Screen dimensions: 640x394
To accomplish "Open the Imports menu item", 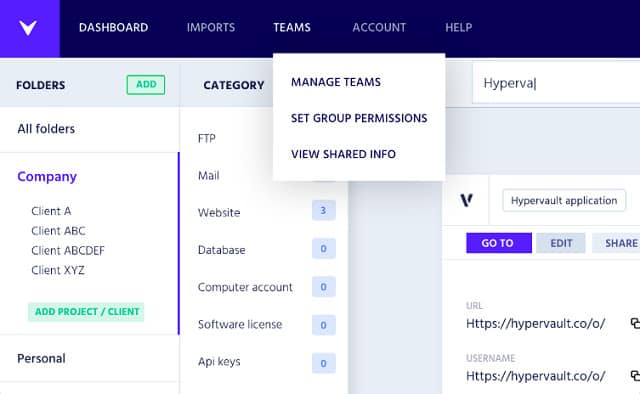I will point(211,27).
